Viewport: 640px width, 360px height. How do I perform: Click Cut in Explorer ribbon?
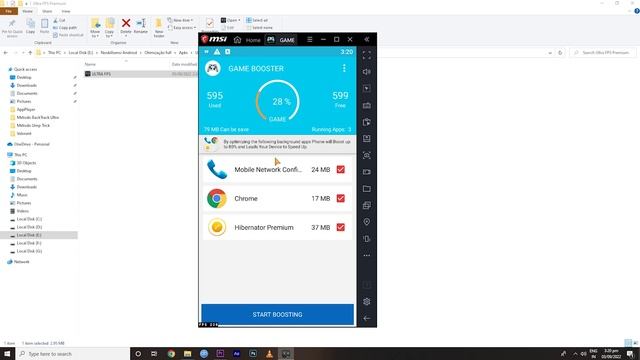pos(60,20)
